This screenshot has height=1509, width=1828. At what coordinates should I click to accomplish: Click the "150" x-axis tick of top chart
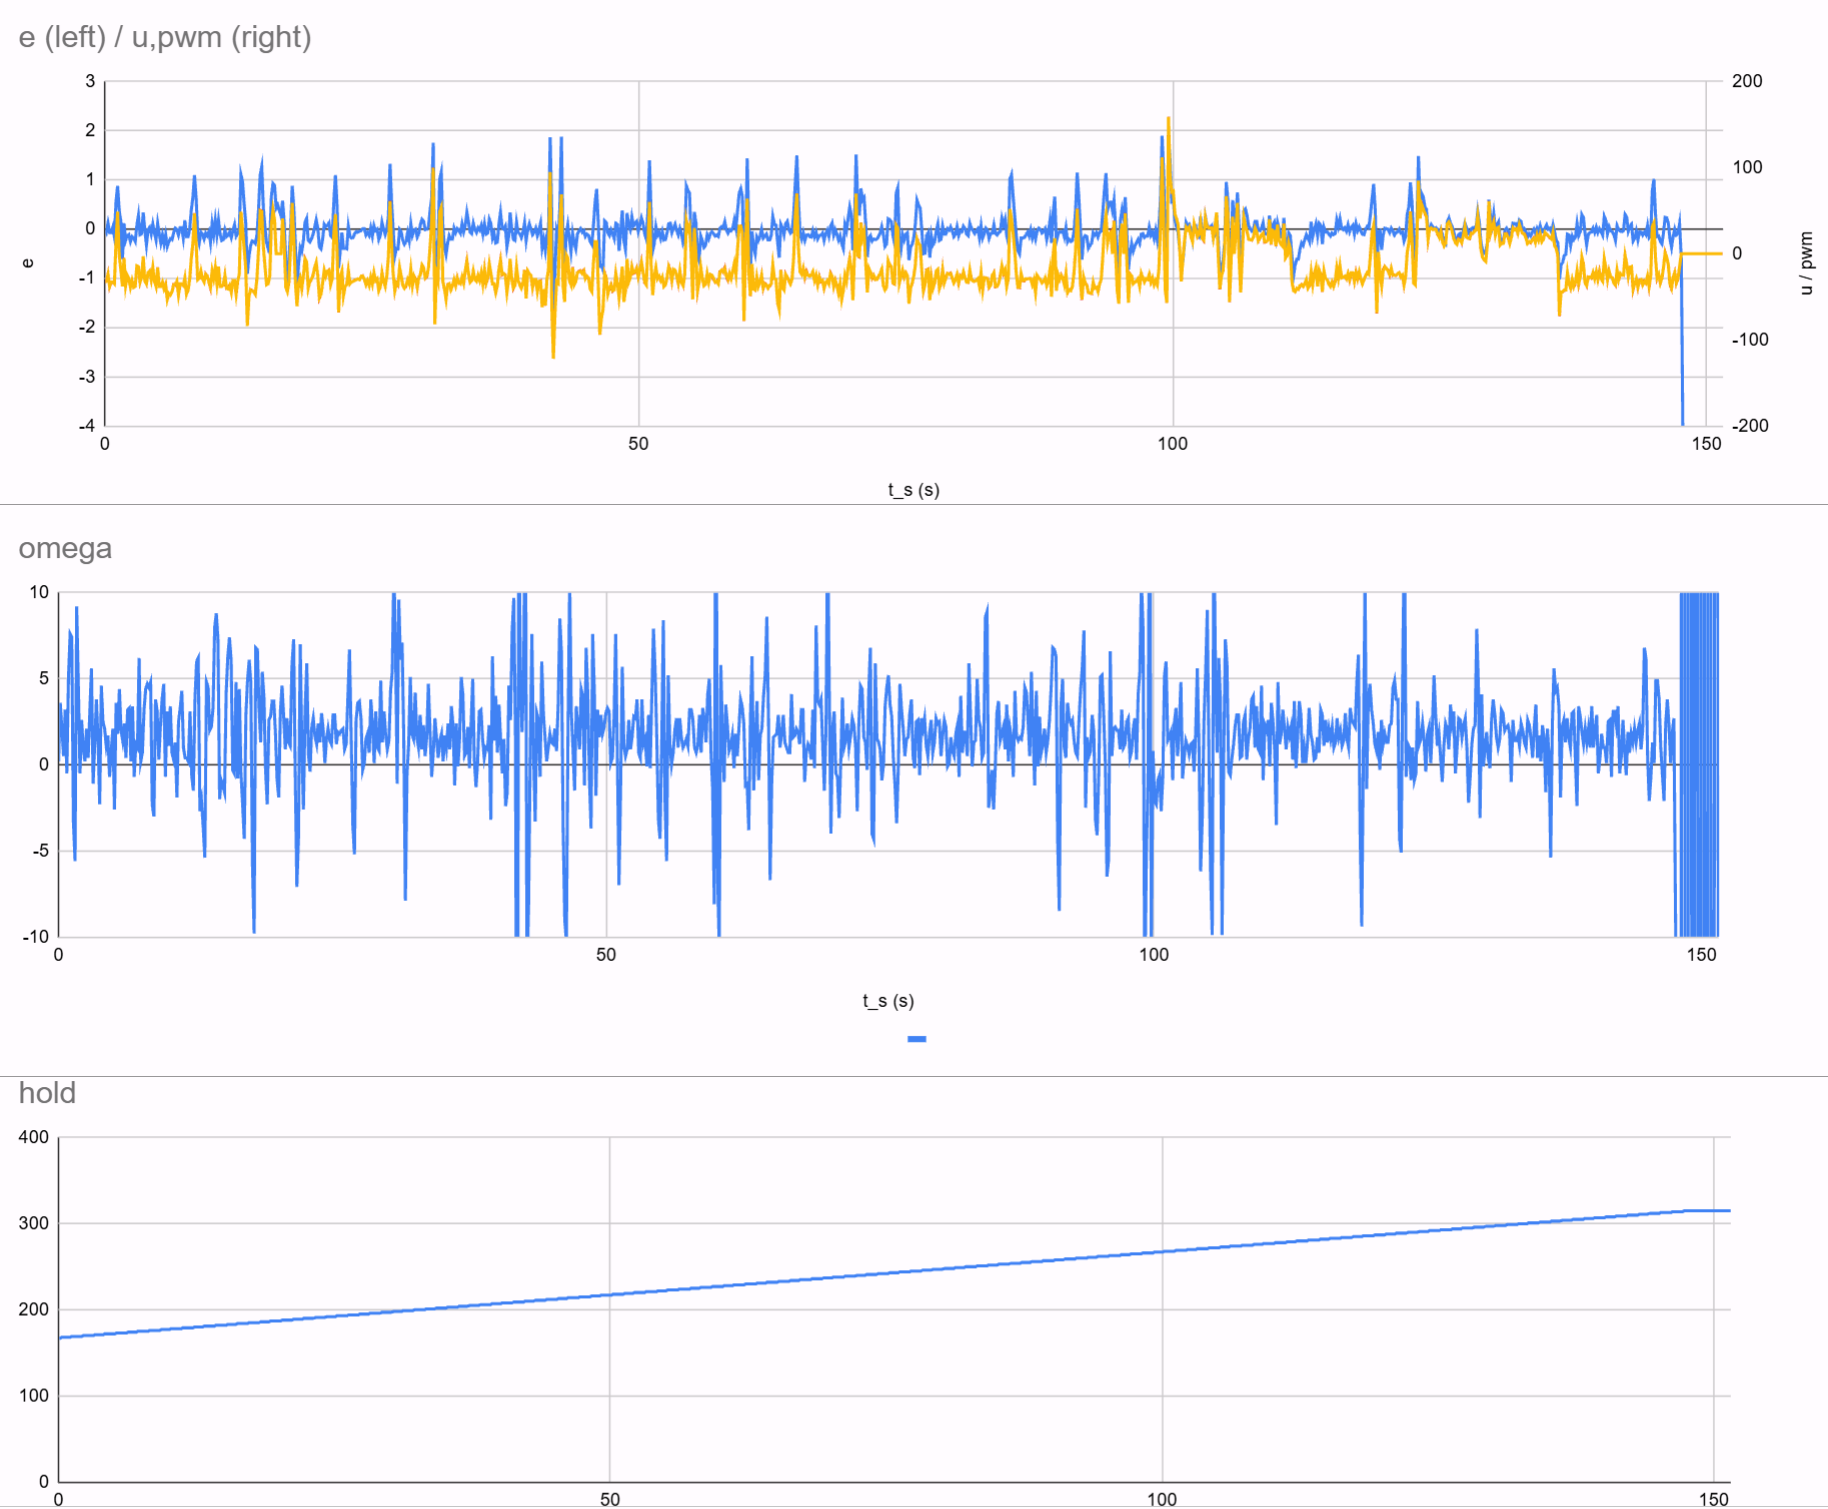1706,444
